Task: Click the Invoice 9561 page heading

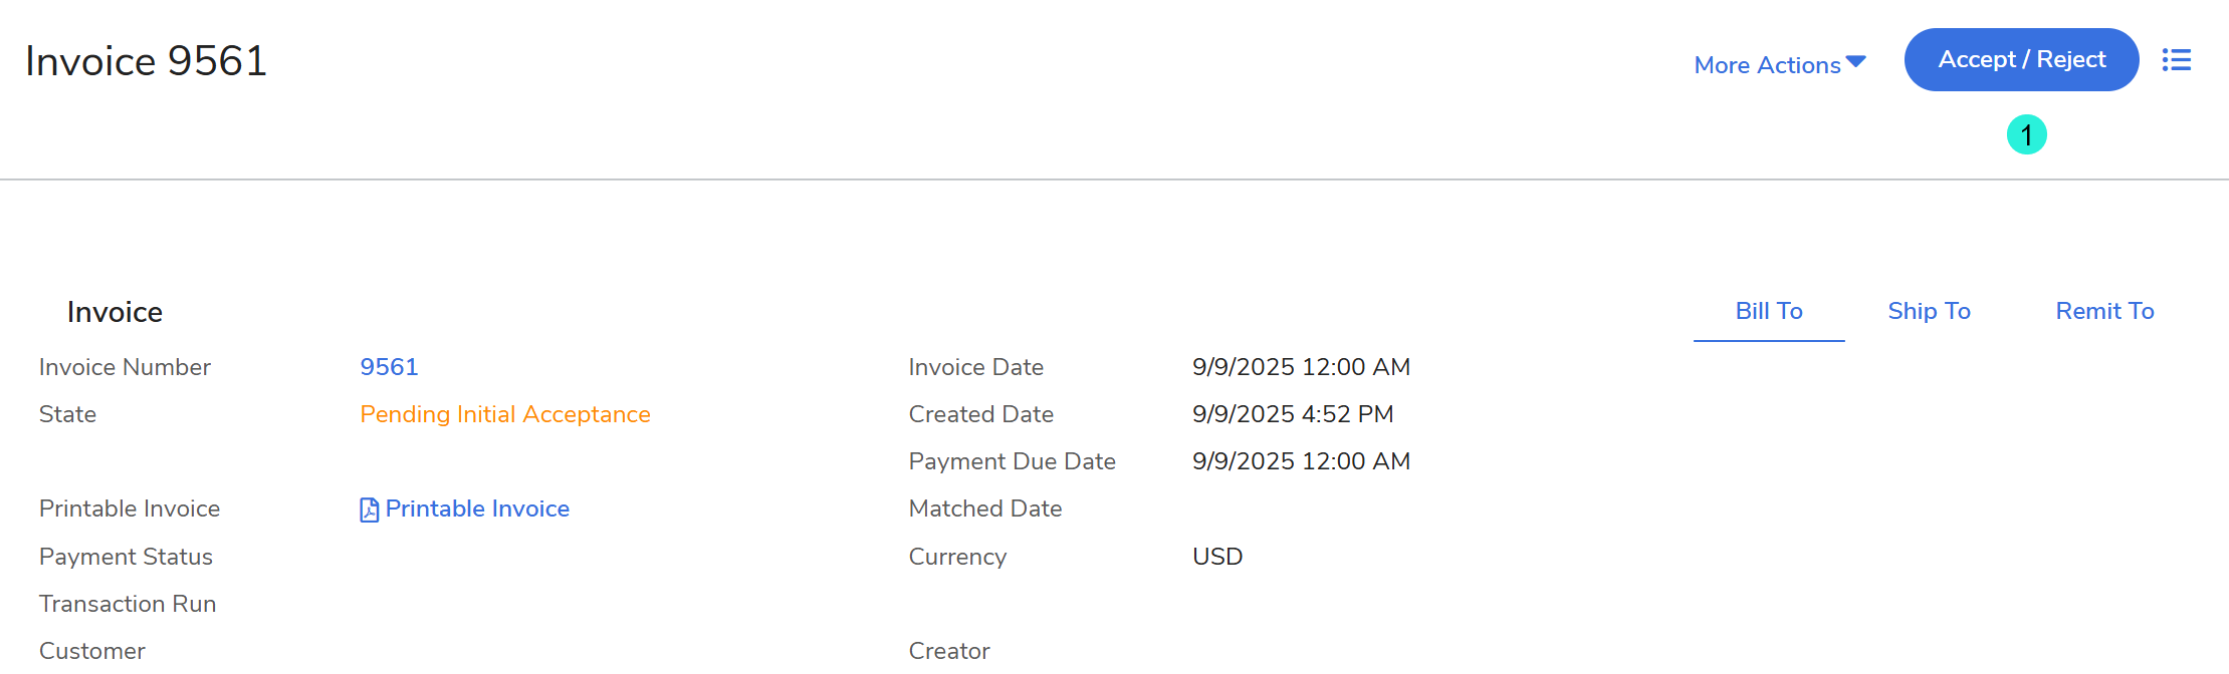Action: click(146, 61)
